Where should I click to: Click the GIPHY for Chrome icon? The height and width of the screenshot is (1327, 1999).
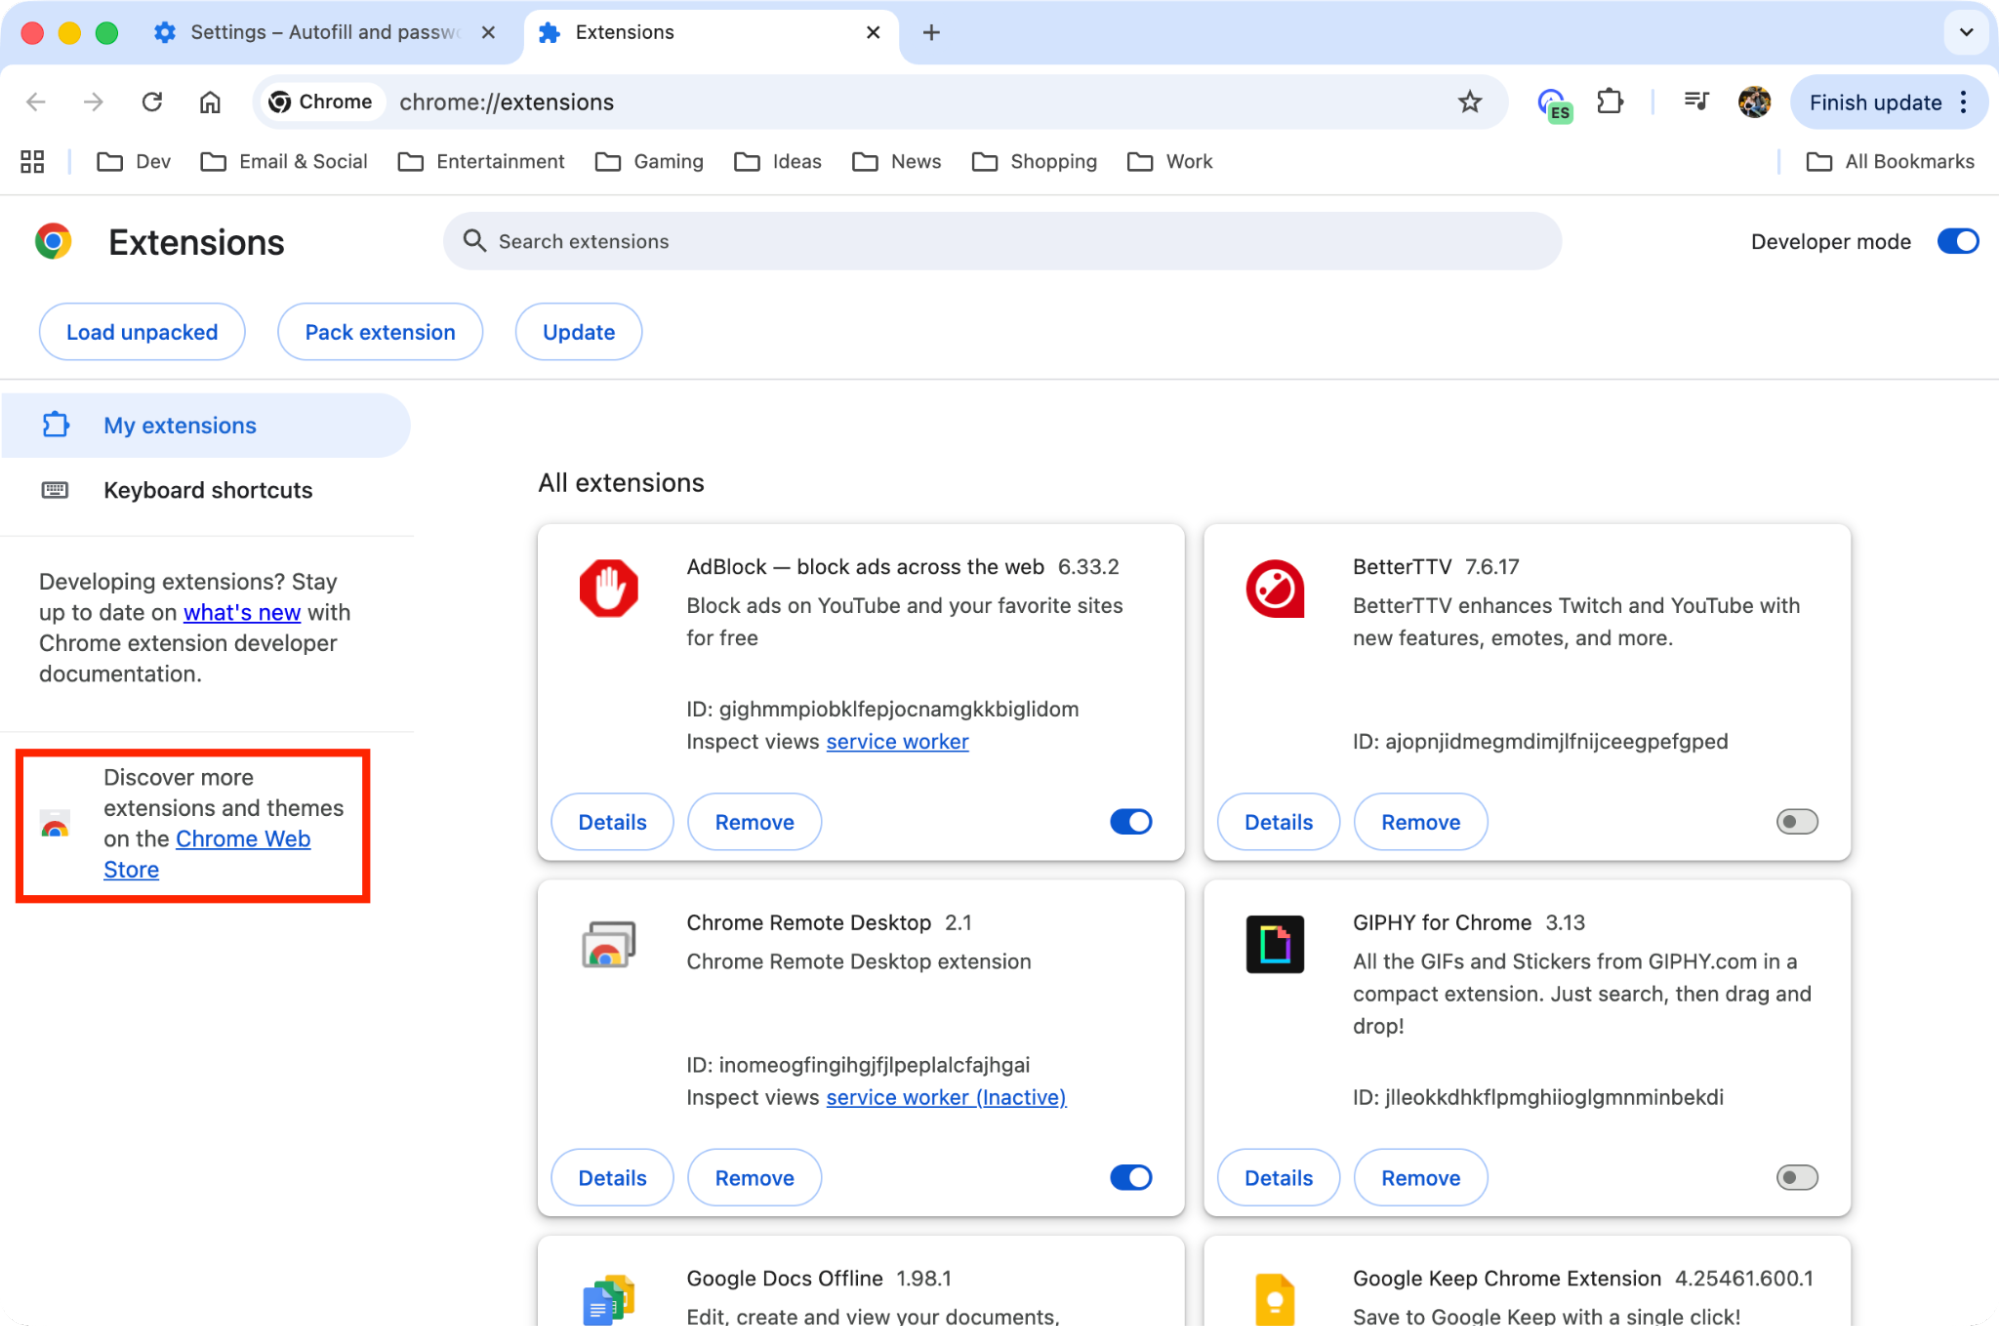[x=1275, y=944]
